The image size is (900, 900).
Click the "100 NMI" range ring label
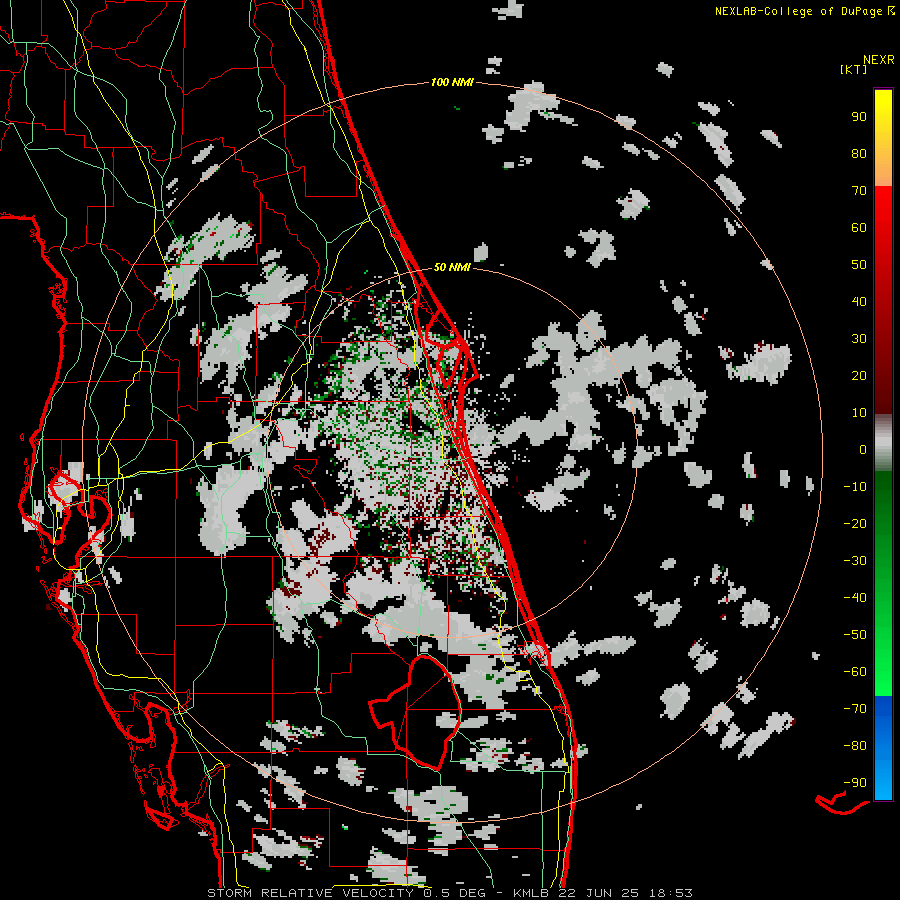[x=452, y=82]
